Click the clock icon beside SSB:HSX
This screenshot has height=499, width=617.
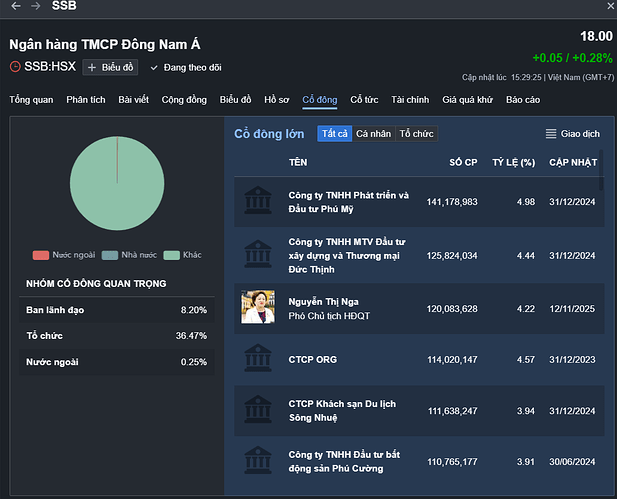15,67
